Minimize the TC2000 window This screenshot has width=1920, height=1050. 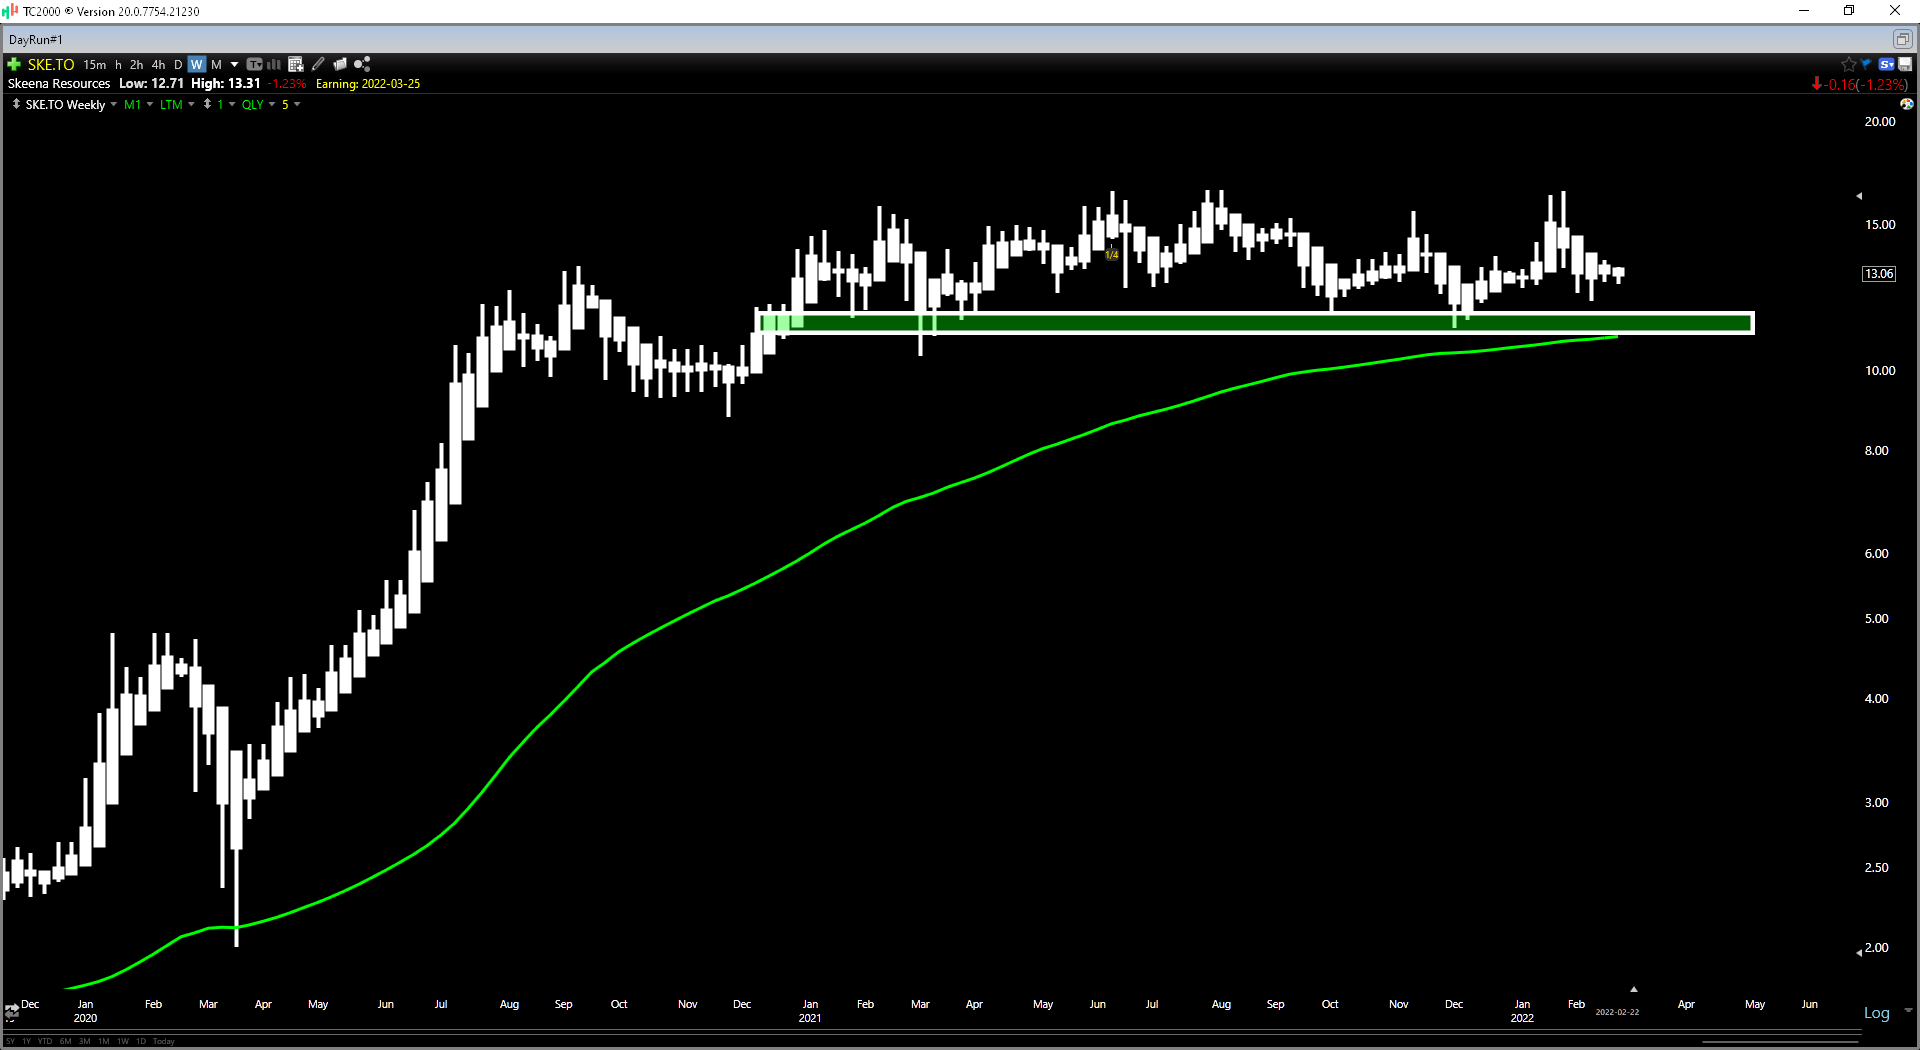(x=1804, y=11)
